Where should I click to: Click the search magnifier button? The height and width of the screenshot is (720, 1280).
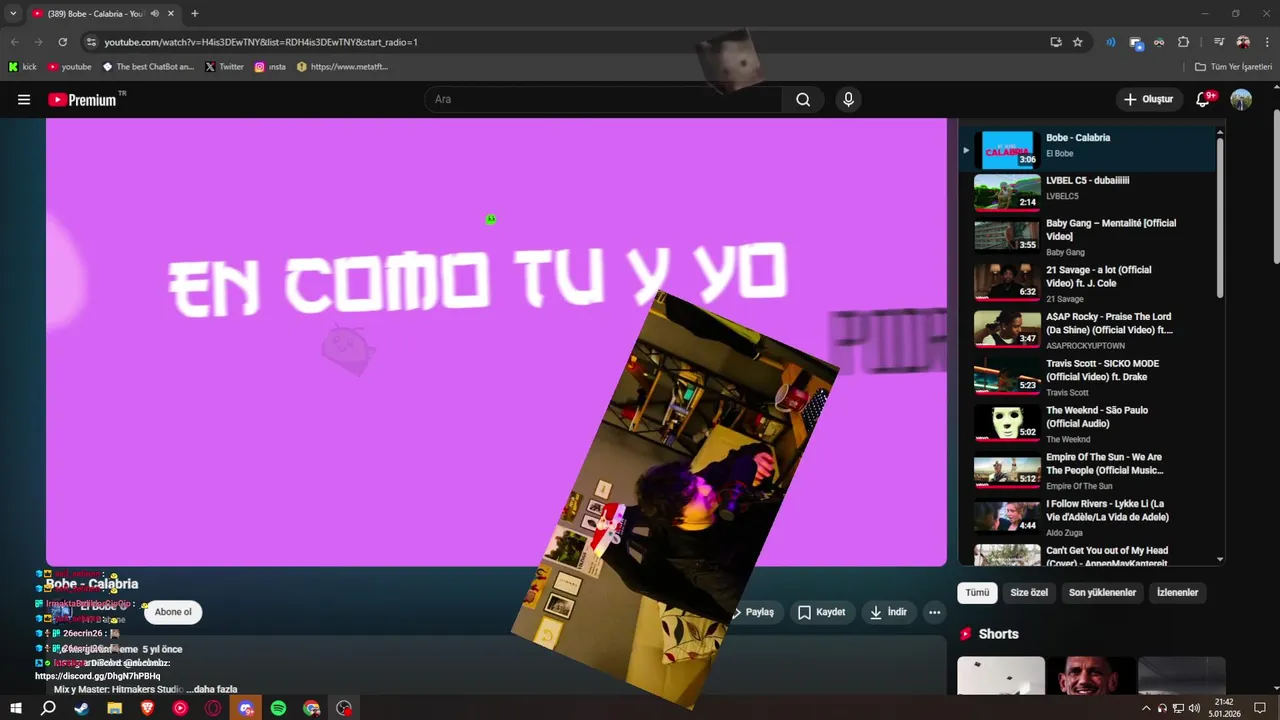click(x=803, y=99)
